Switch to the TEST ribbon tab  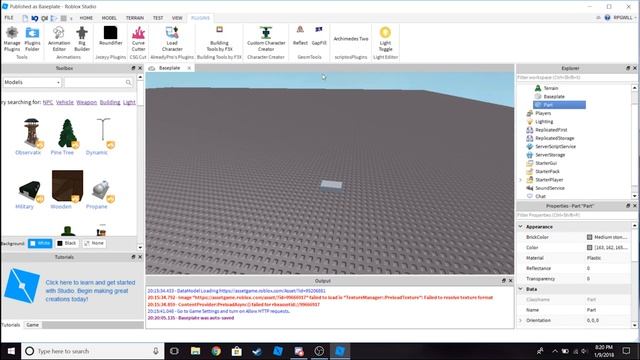(x=158, y=18)
